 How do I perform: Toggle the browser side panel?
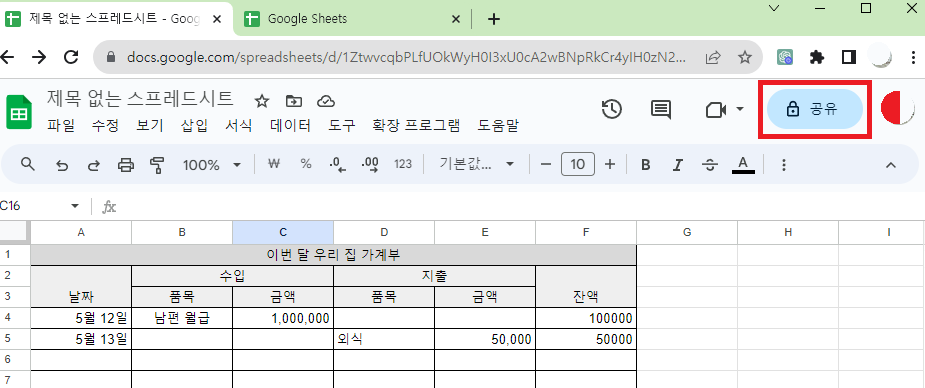849,57
